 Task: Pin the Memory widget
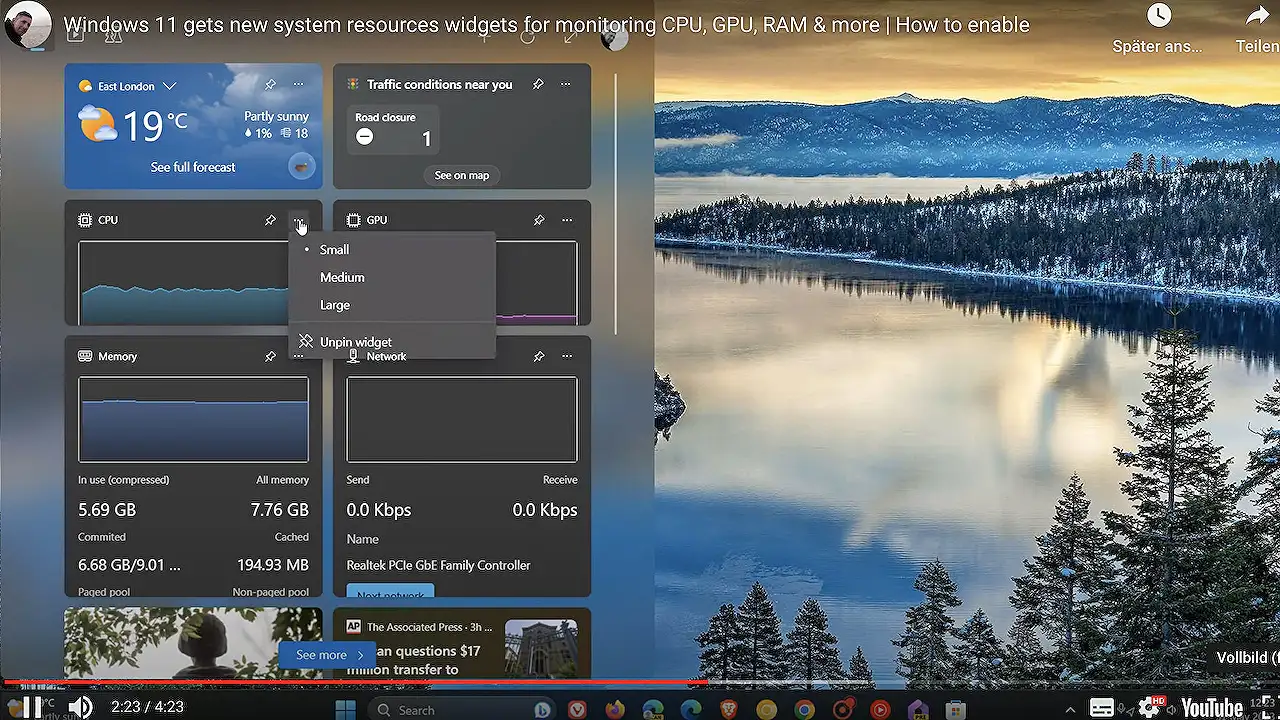coord(270,356)
